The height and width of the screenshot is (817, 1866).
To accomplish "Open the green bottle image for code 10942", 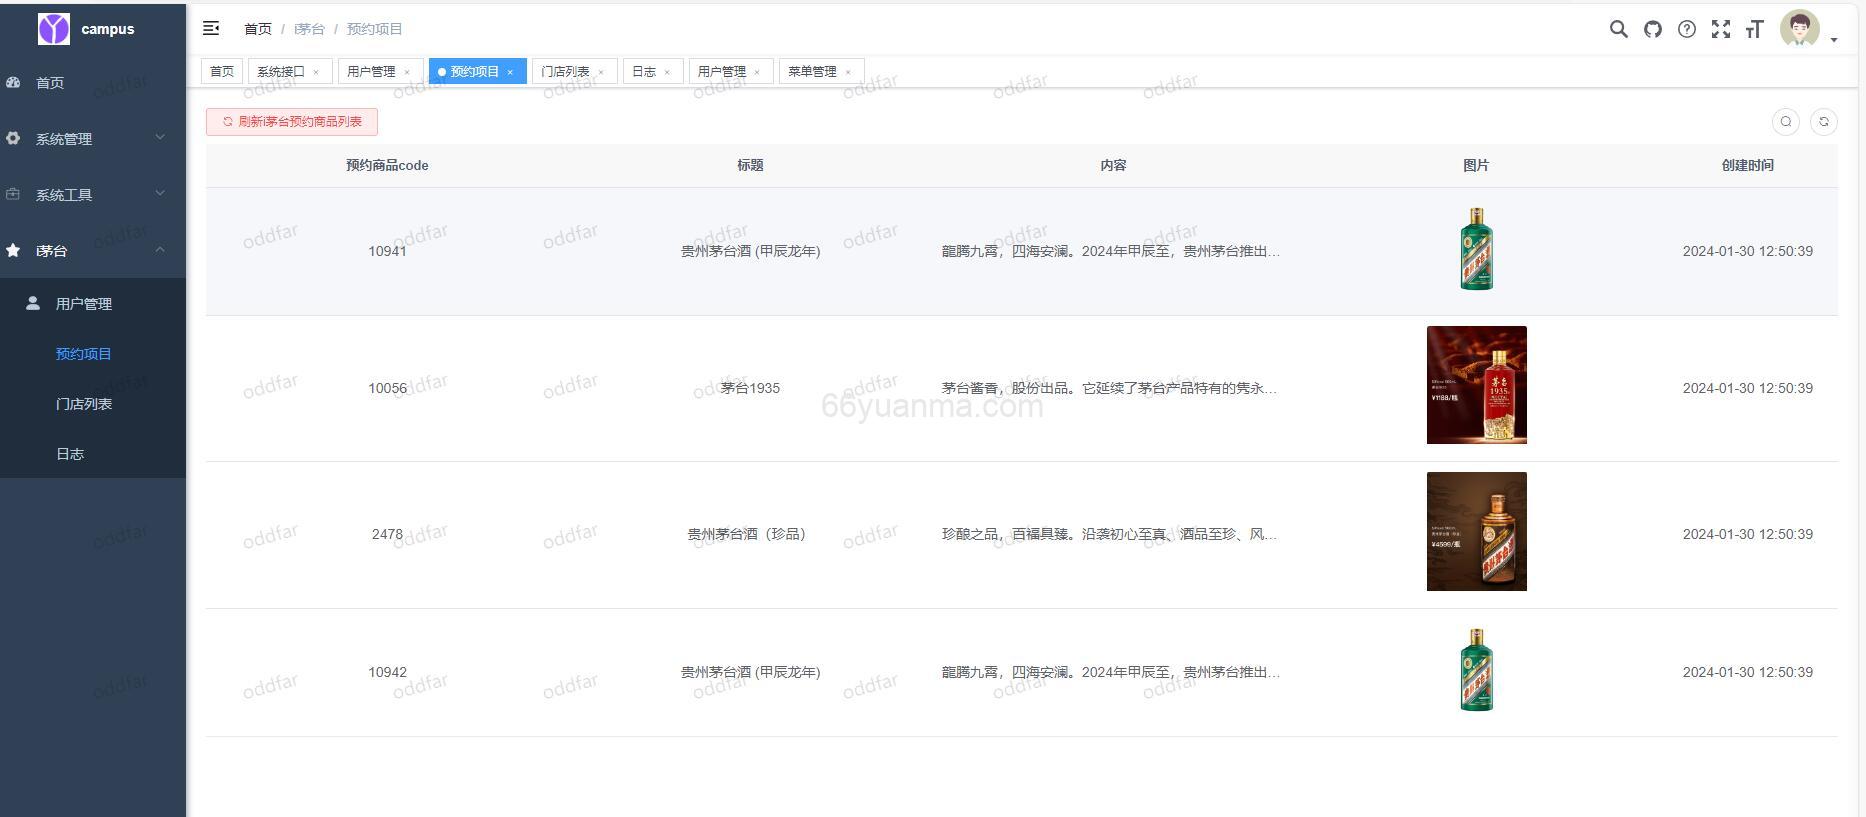I will [x=1476, y=670].
